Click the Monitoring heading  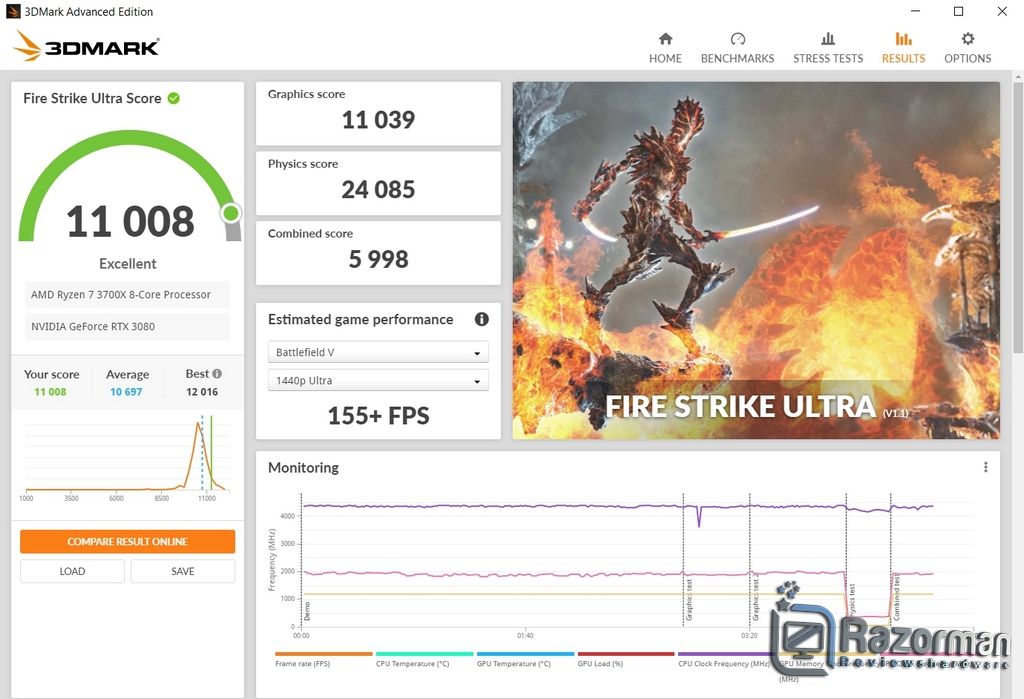[304, 468]
